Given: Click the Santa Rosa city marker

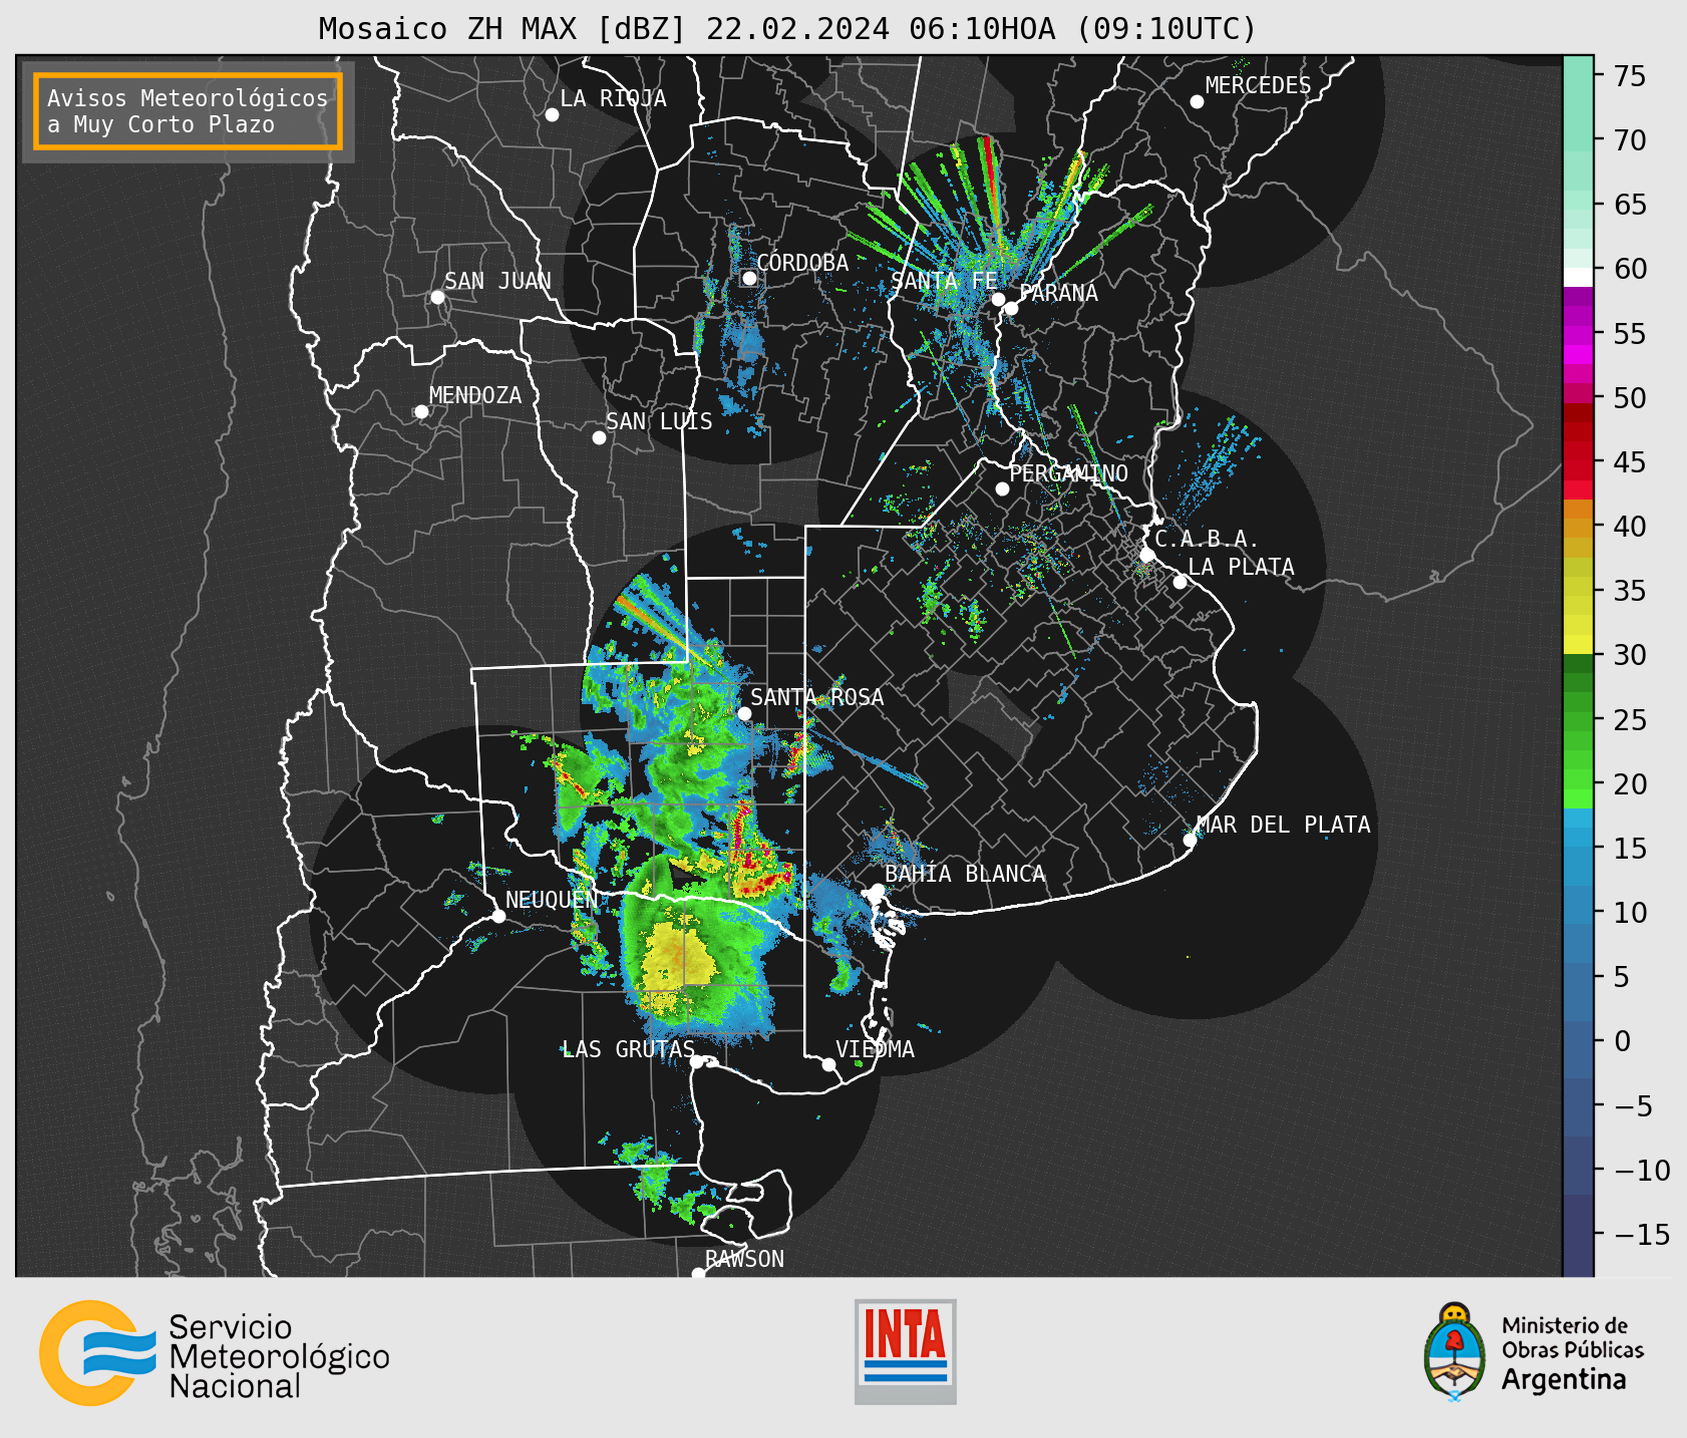Looking at the screenshot, I should (x=744, y=713).
